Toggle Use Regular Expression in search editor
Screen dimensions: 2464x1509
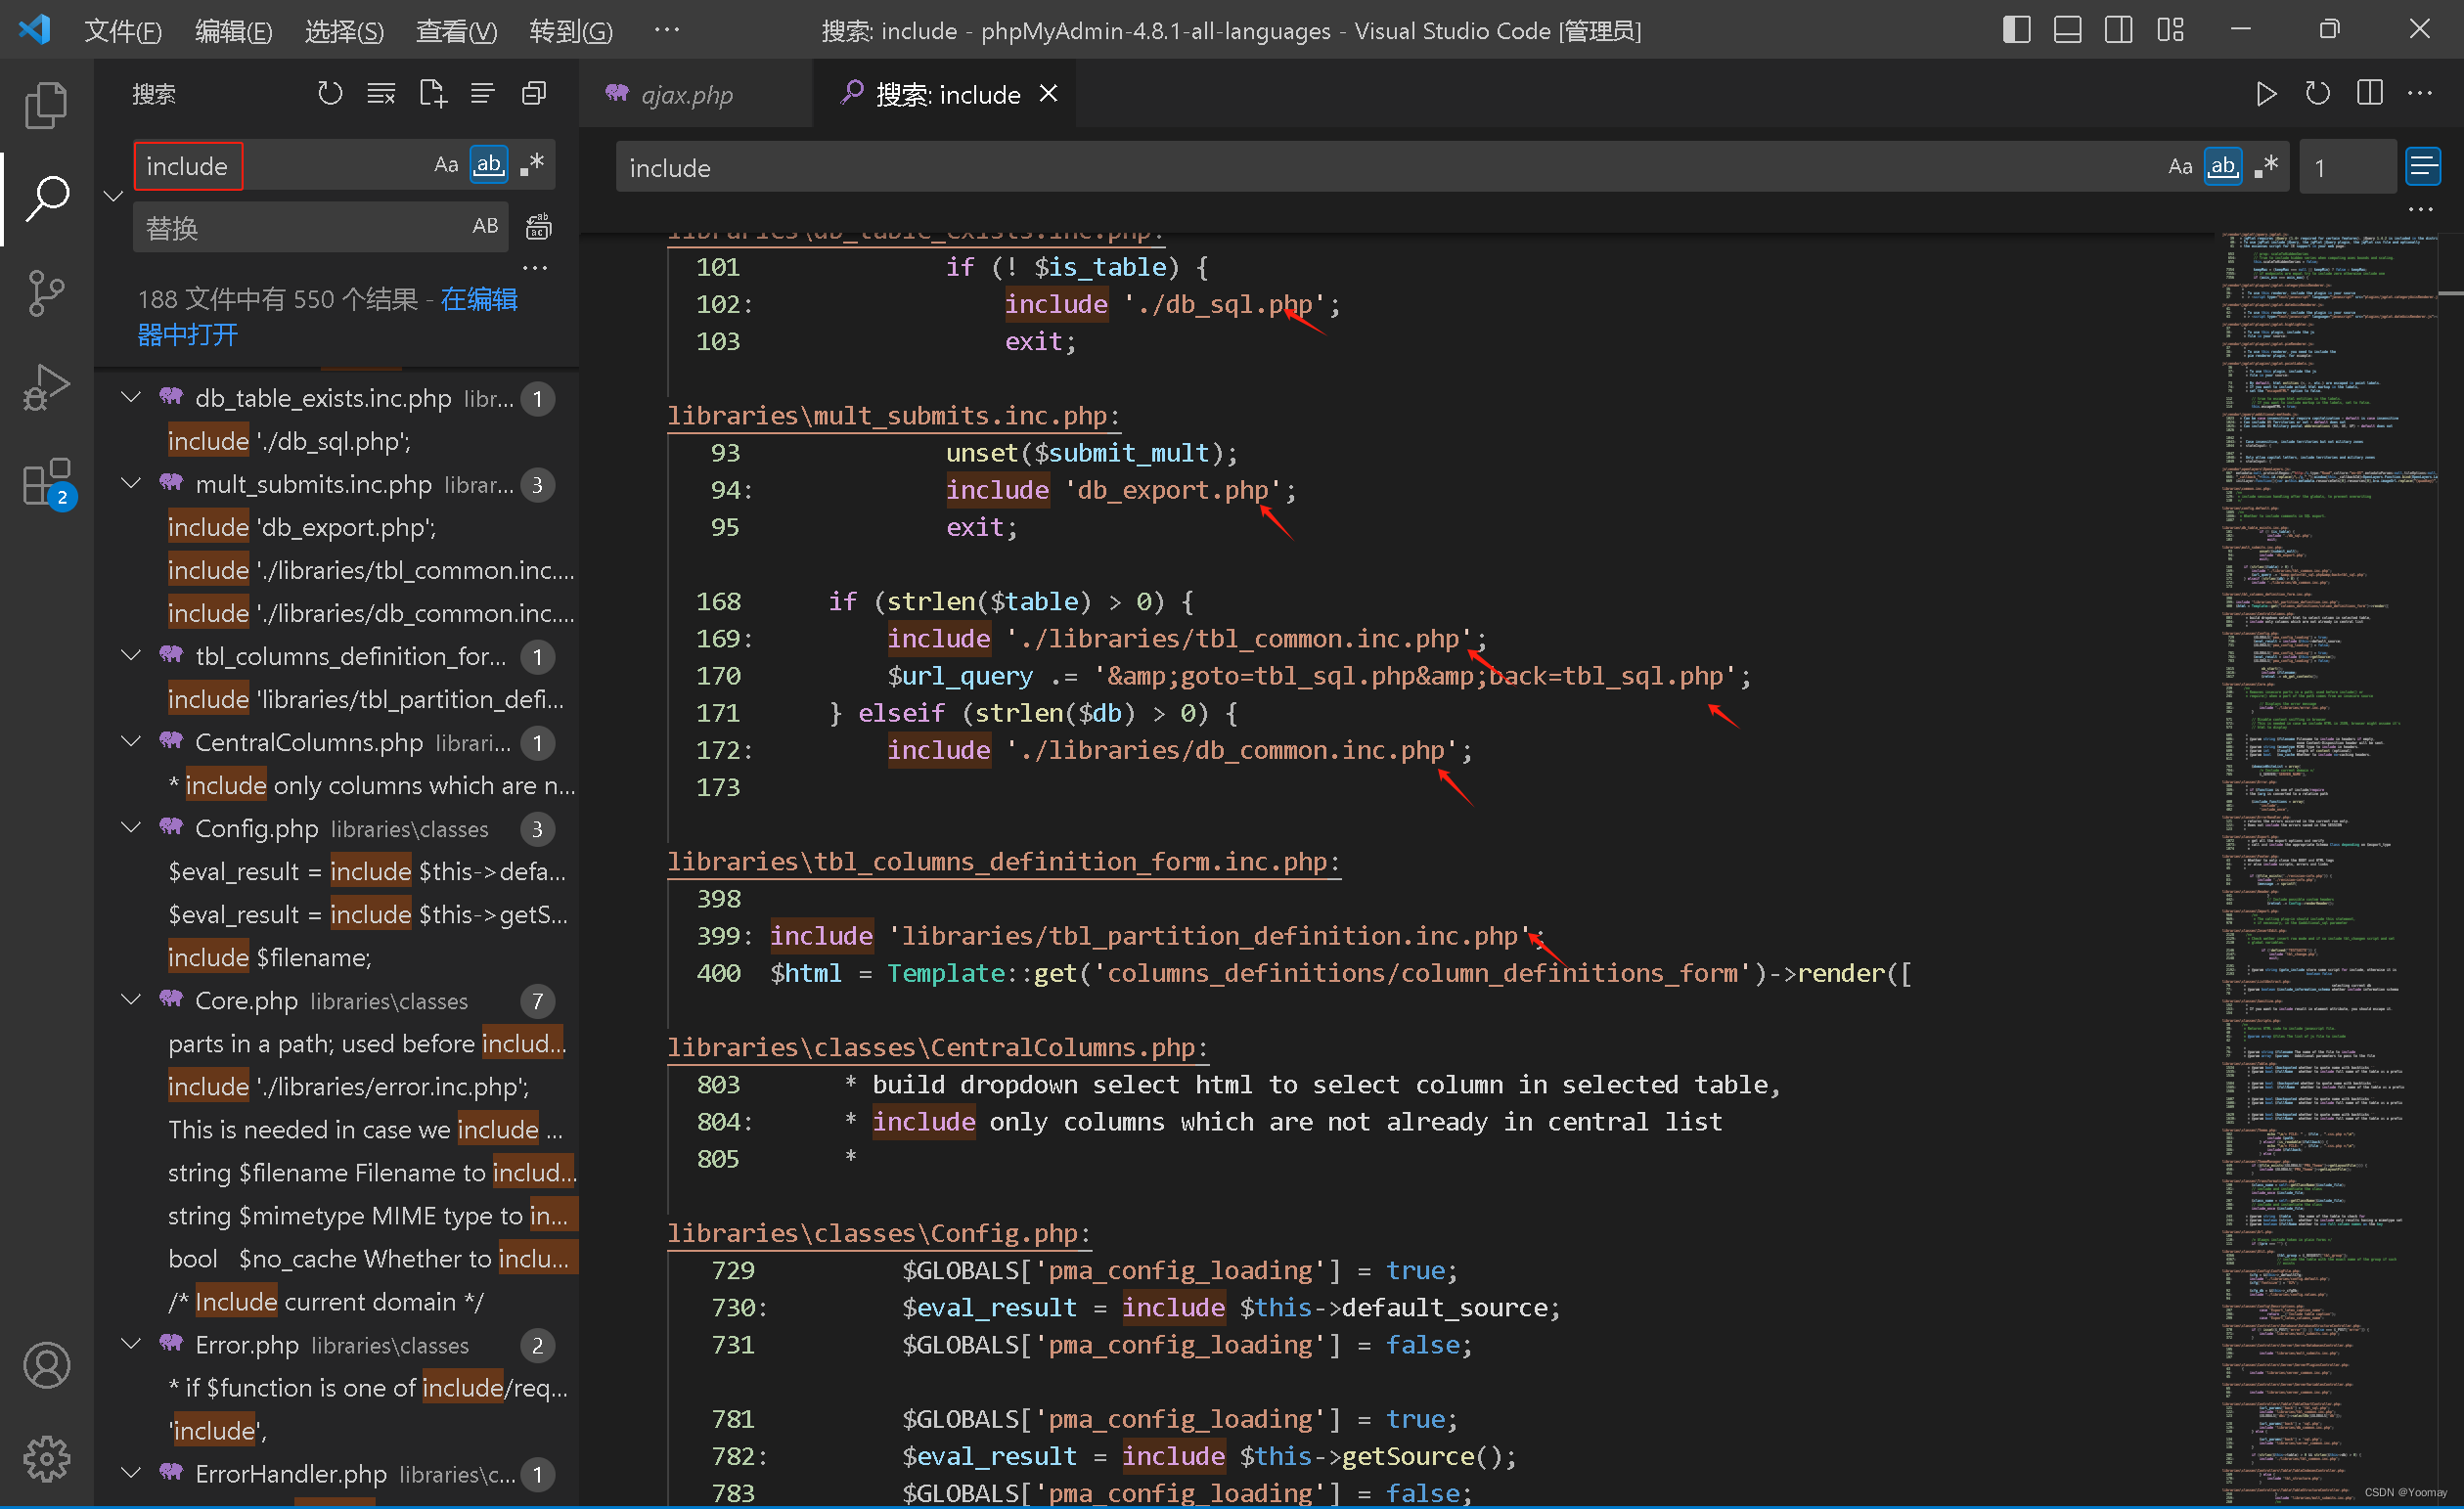click(2266, 167)
